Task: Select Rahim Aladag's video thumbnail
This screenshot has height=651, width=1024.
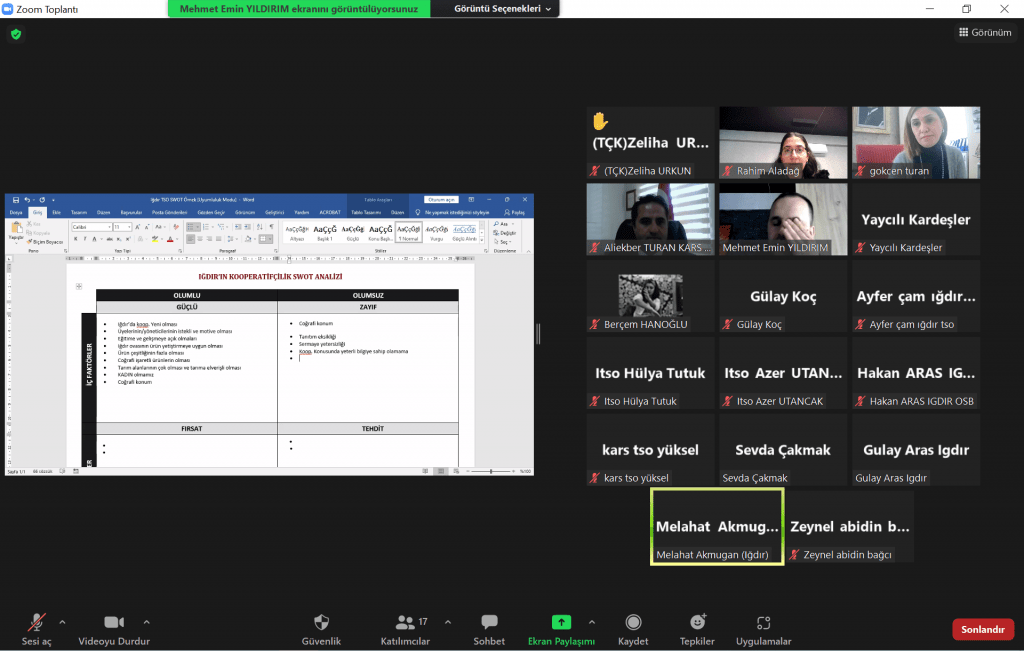Action: coord(783,142)
